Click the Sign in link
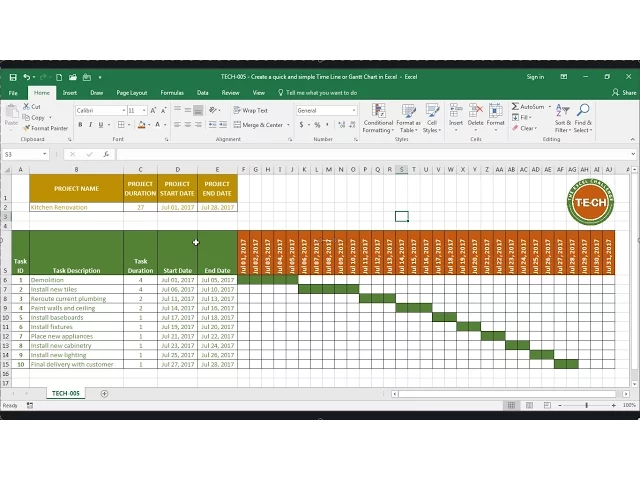The image size is (640, 480). pyautogui.click(x=535, y=77)
